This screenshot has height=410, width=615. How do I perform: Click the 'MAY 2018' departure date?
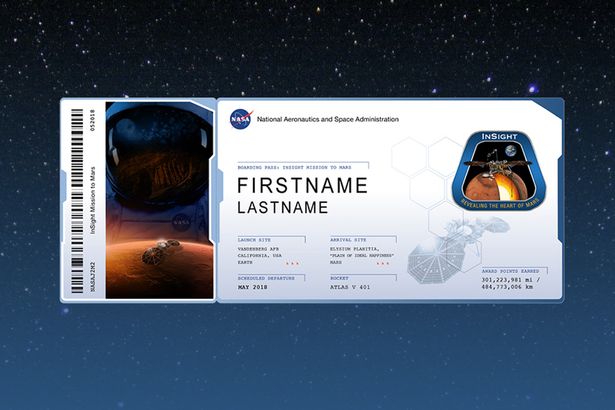(253, 287)
